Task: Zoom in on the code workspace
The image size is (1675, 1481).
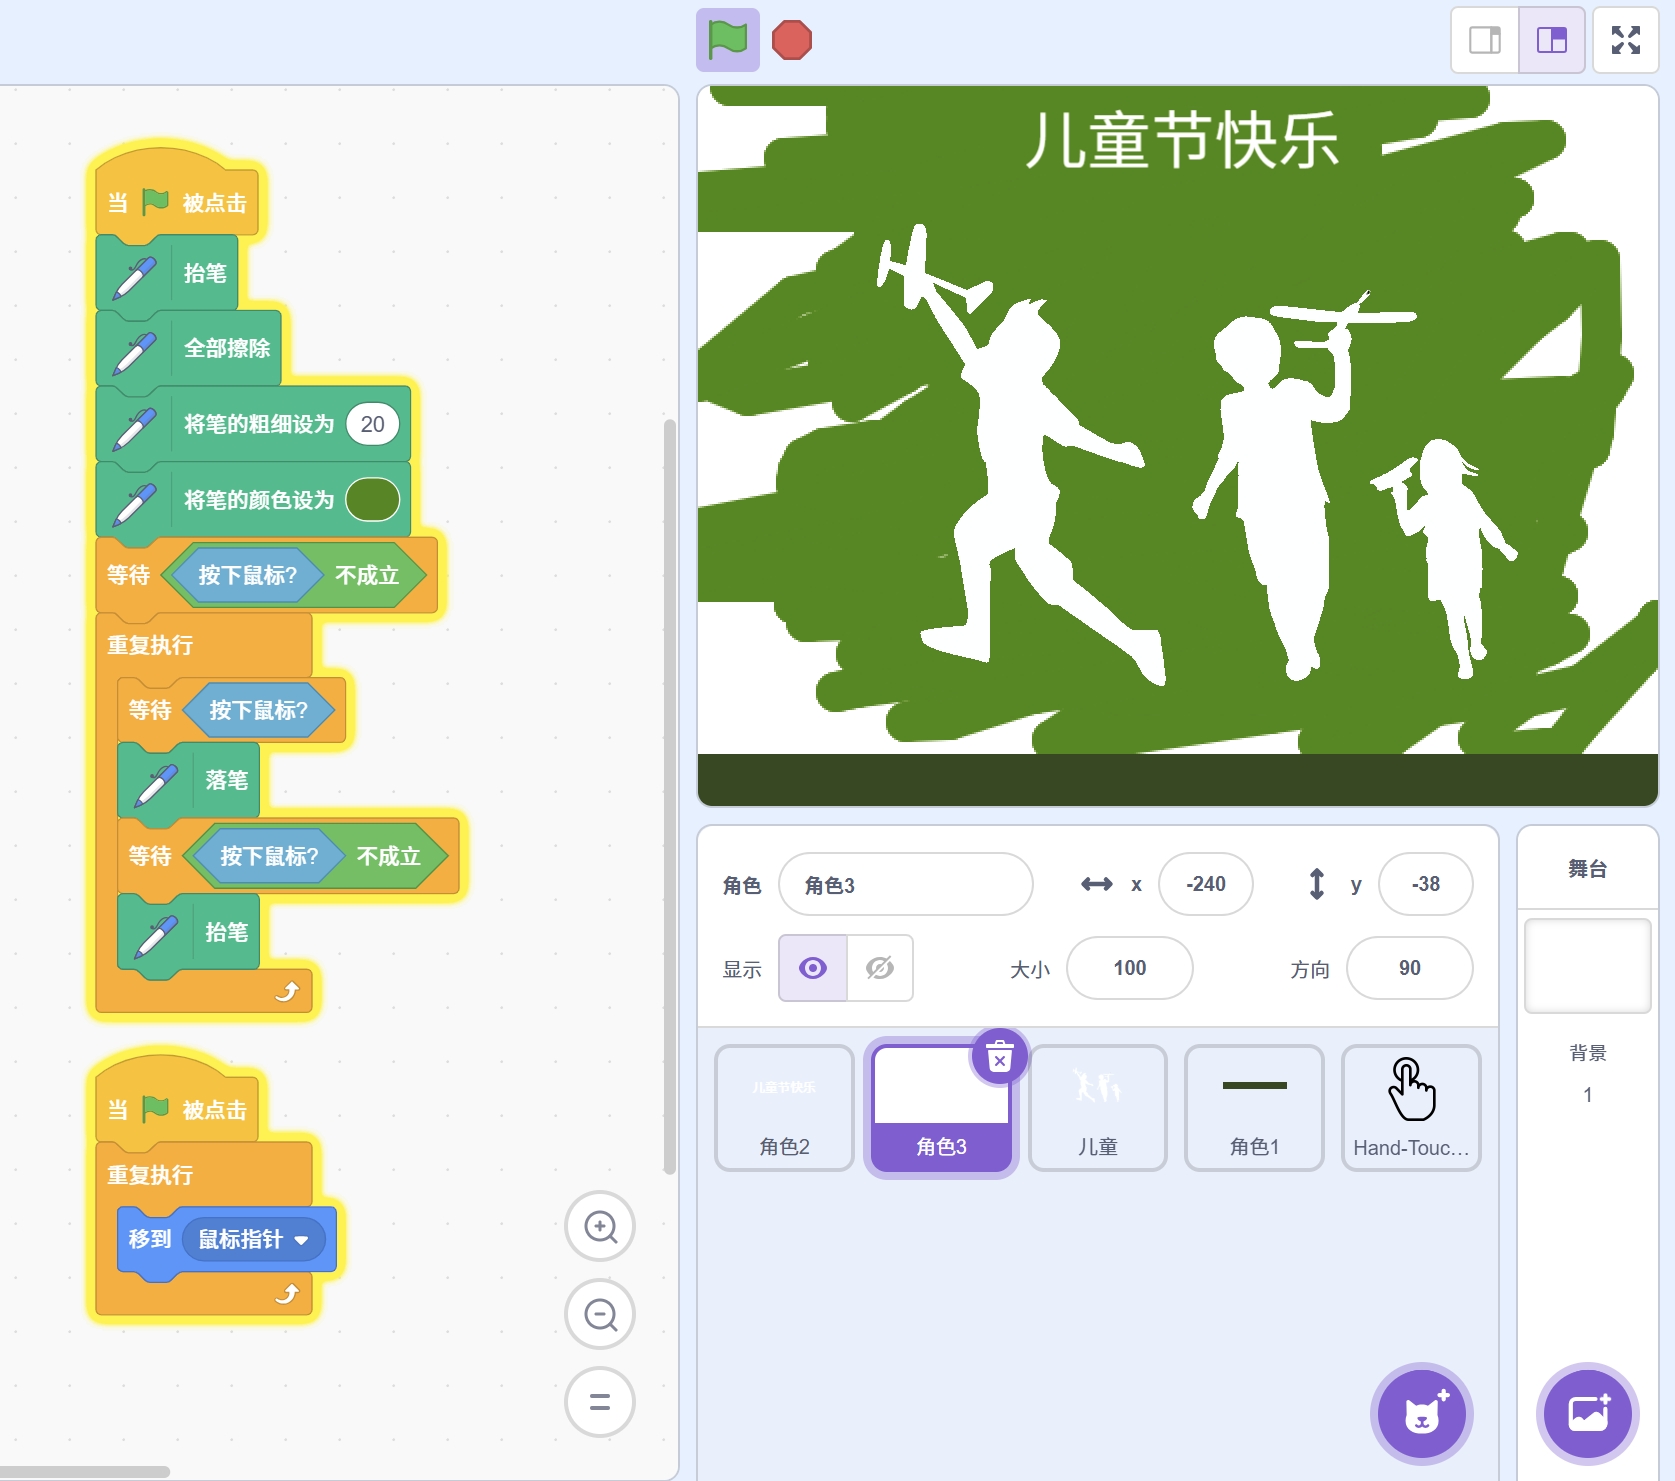Action: (x=600, y=1226)
